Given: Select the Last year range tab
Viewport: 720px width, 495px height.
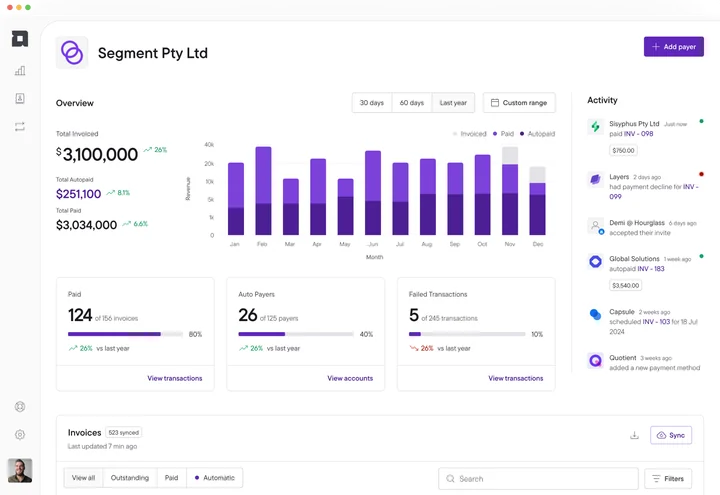Looking at the screenshot, I should coord(453,103).
